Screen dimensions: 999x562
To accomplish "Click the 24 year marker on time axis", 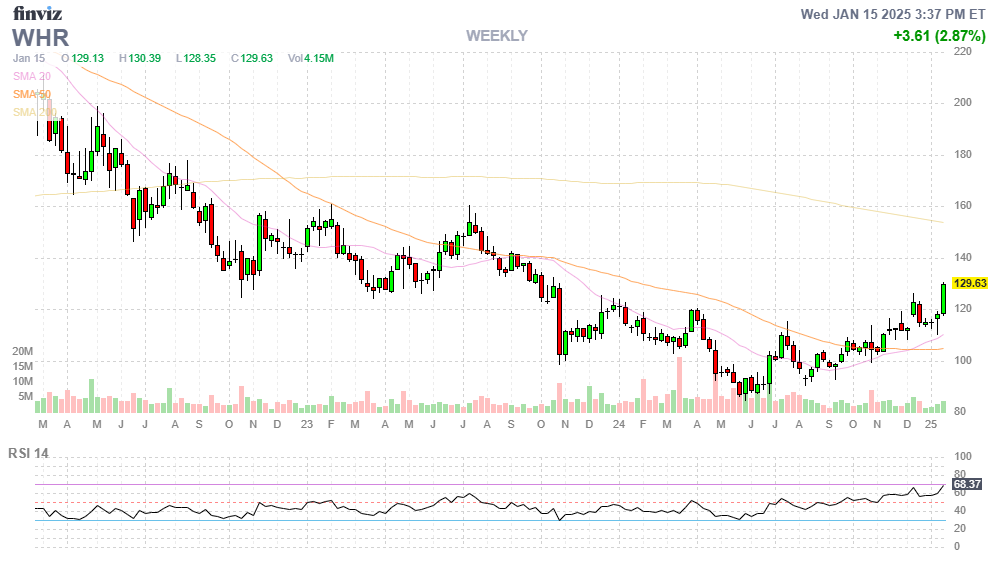I will (x=619, y=425).
